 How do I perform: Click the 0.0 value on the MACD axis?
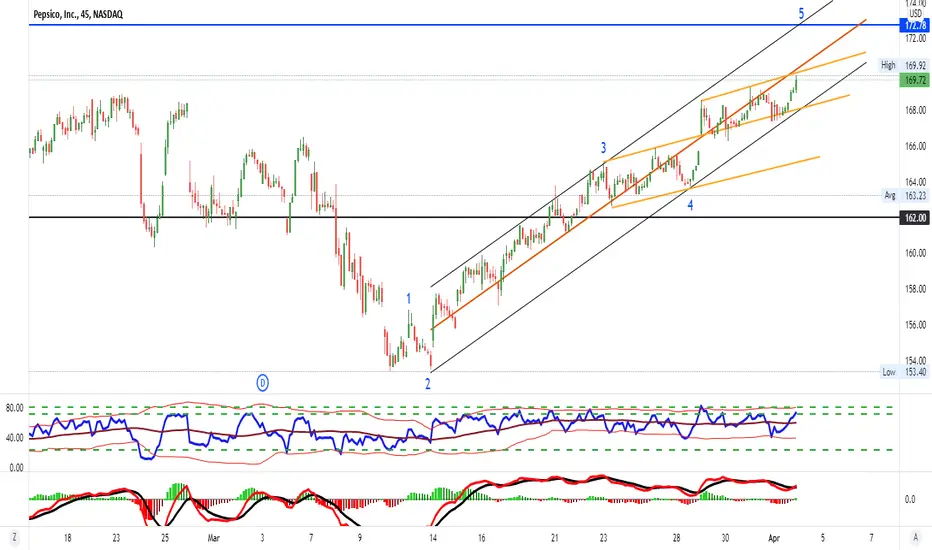click(910, 499)
